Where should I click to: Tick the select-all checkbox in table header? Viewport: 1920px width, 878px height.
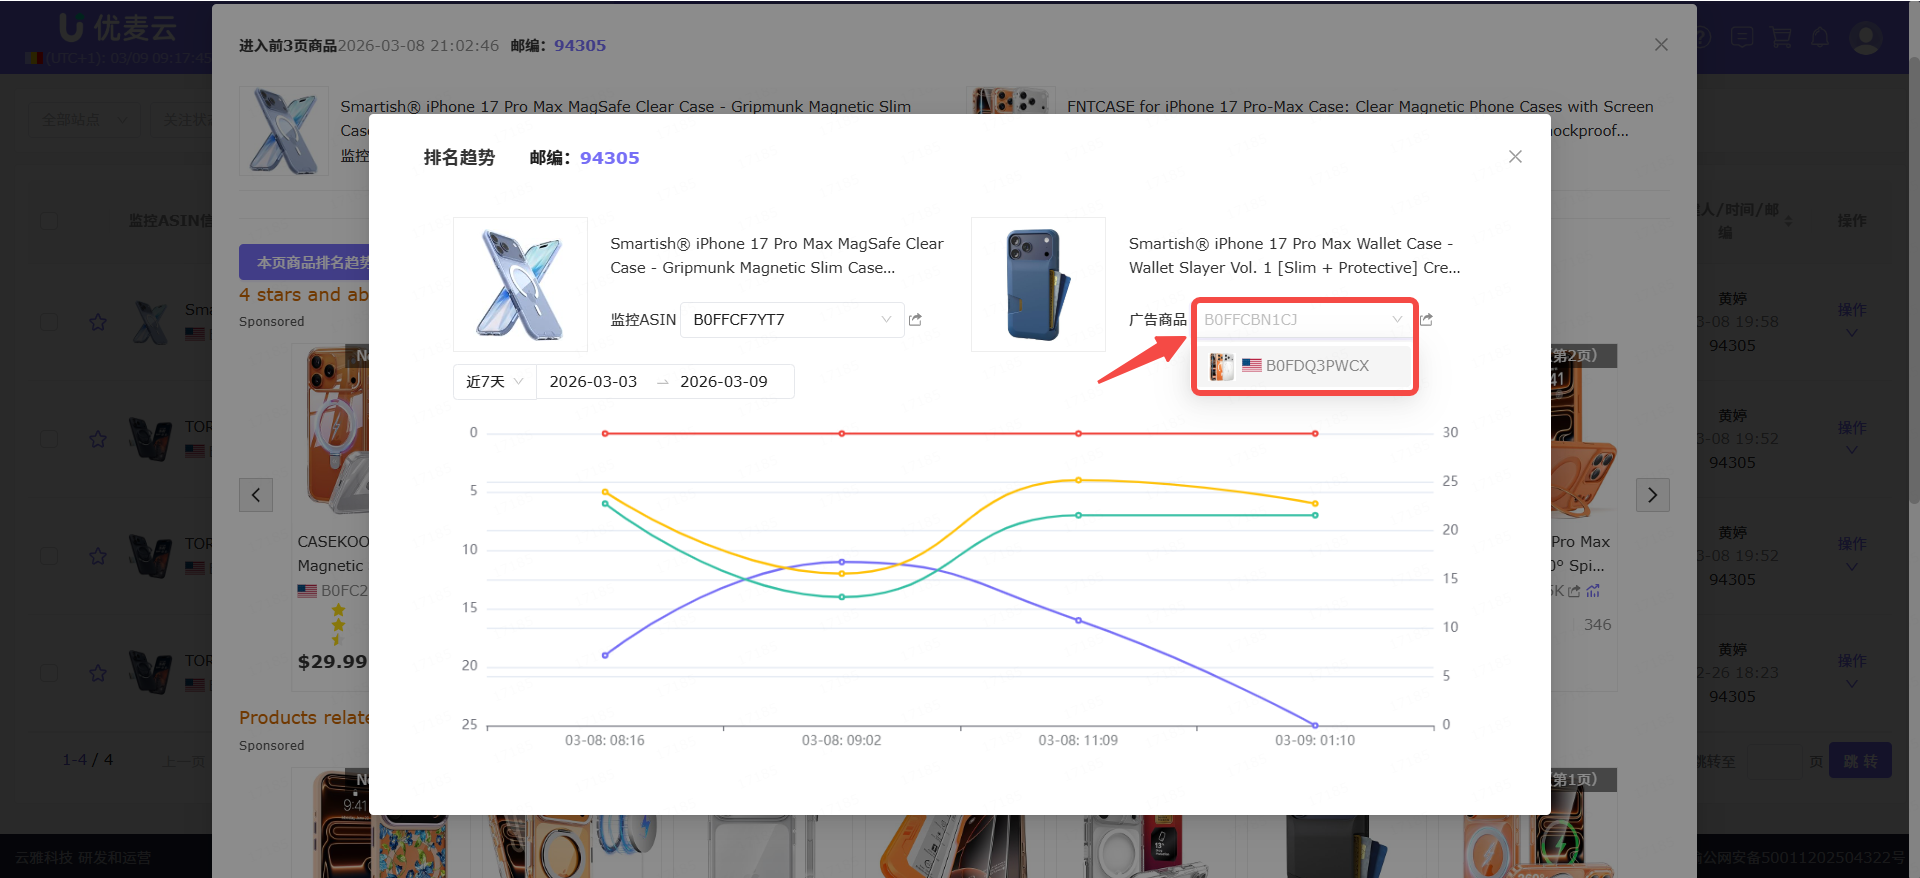[x=49, y=221]
